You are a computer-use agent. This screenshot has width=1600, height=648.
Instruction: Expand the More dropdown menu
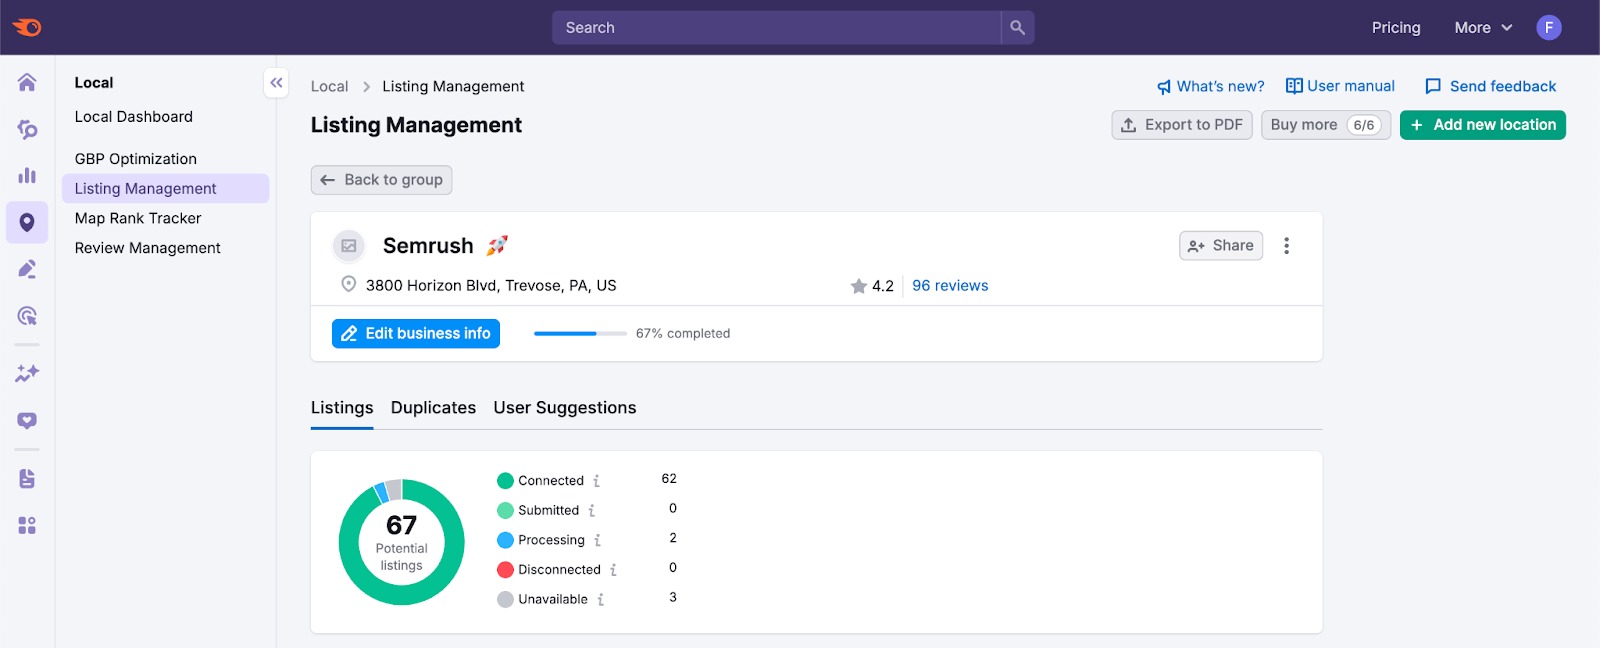1482,28
